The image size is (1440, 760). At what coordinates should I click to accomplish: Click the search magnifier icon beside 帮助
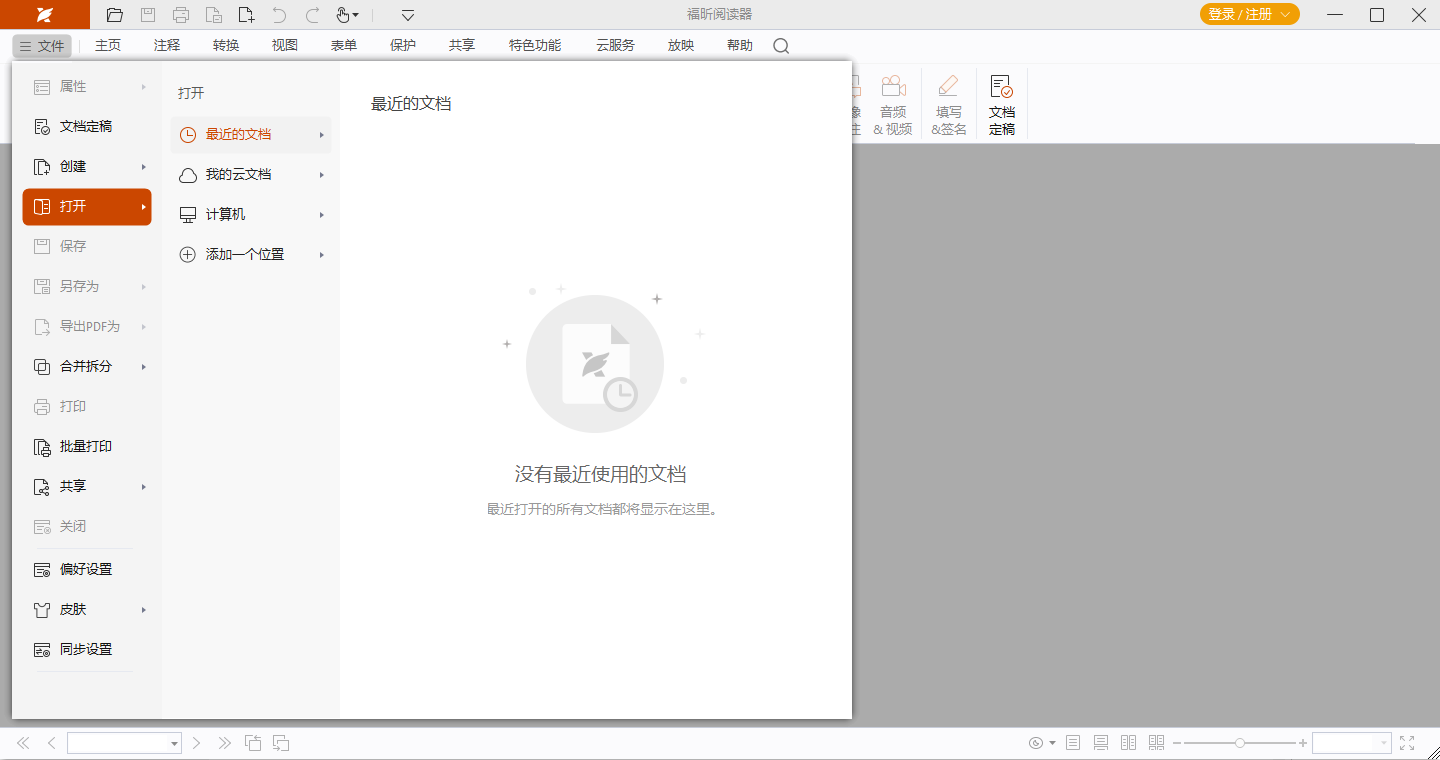pos(781,46)
